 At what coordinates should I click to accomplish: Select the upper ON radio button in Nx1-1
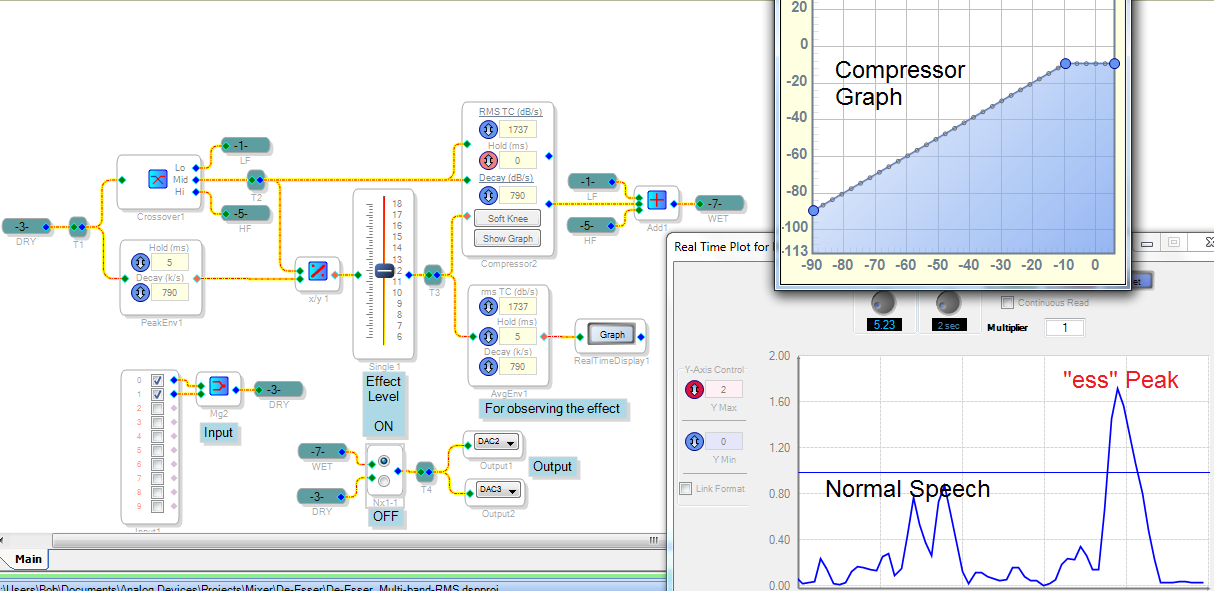(x=383, y=461)
